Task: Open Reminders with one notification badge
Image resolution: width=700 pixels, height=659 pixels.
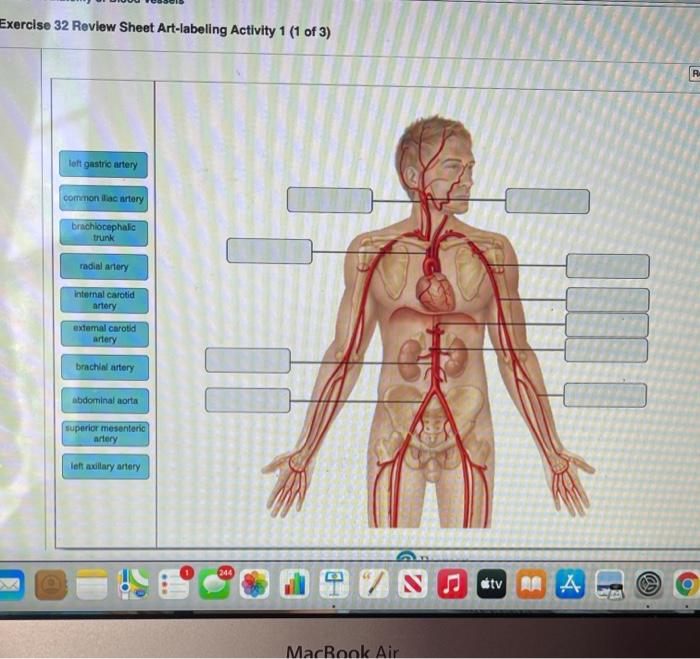Action: [x=174, y=584]
